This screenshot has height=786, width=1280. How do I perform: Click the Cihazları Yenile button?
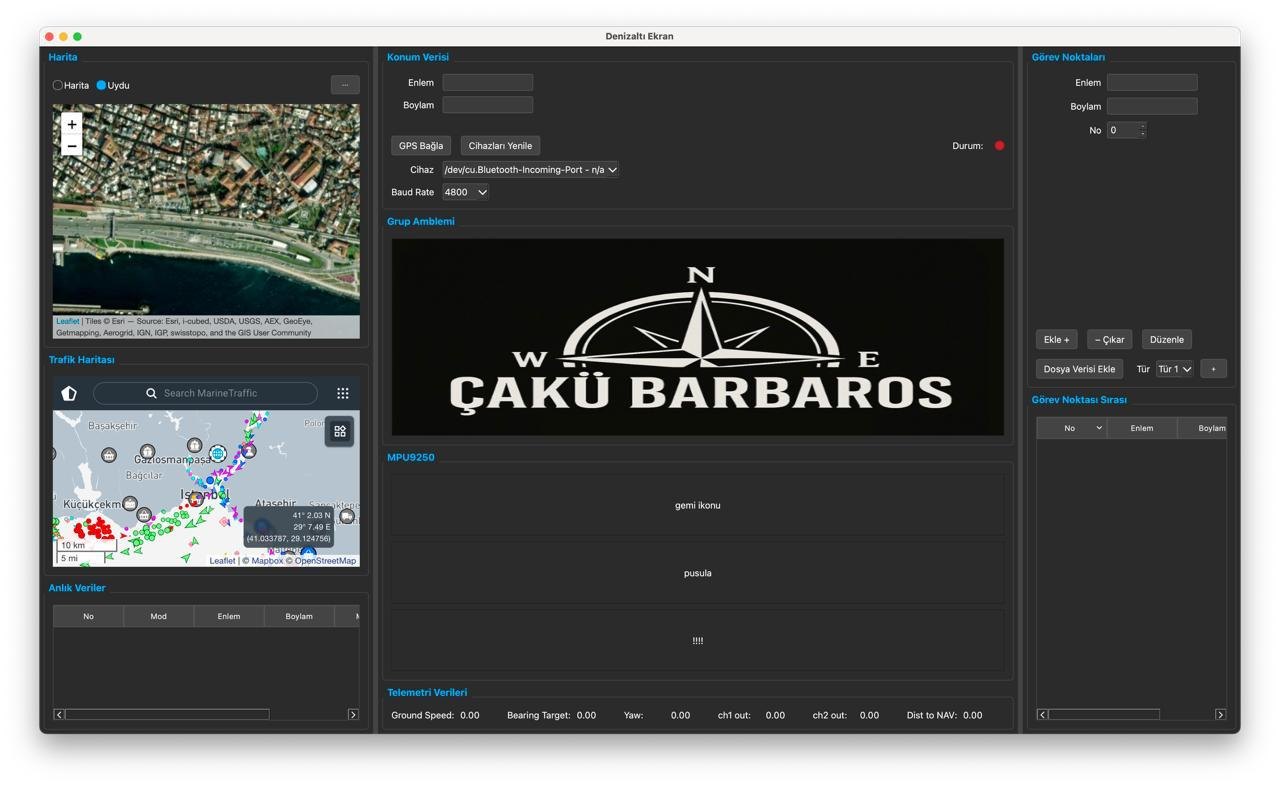[500, 146]
